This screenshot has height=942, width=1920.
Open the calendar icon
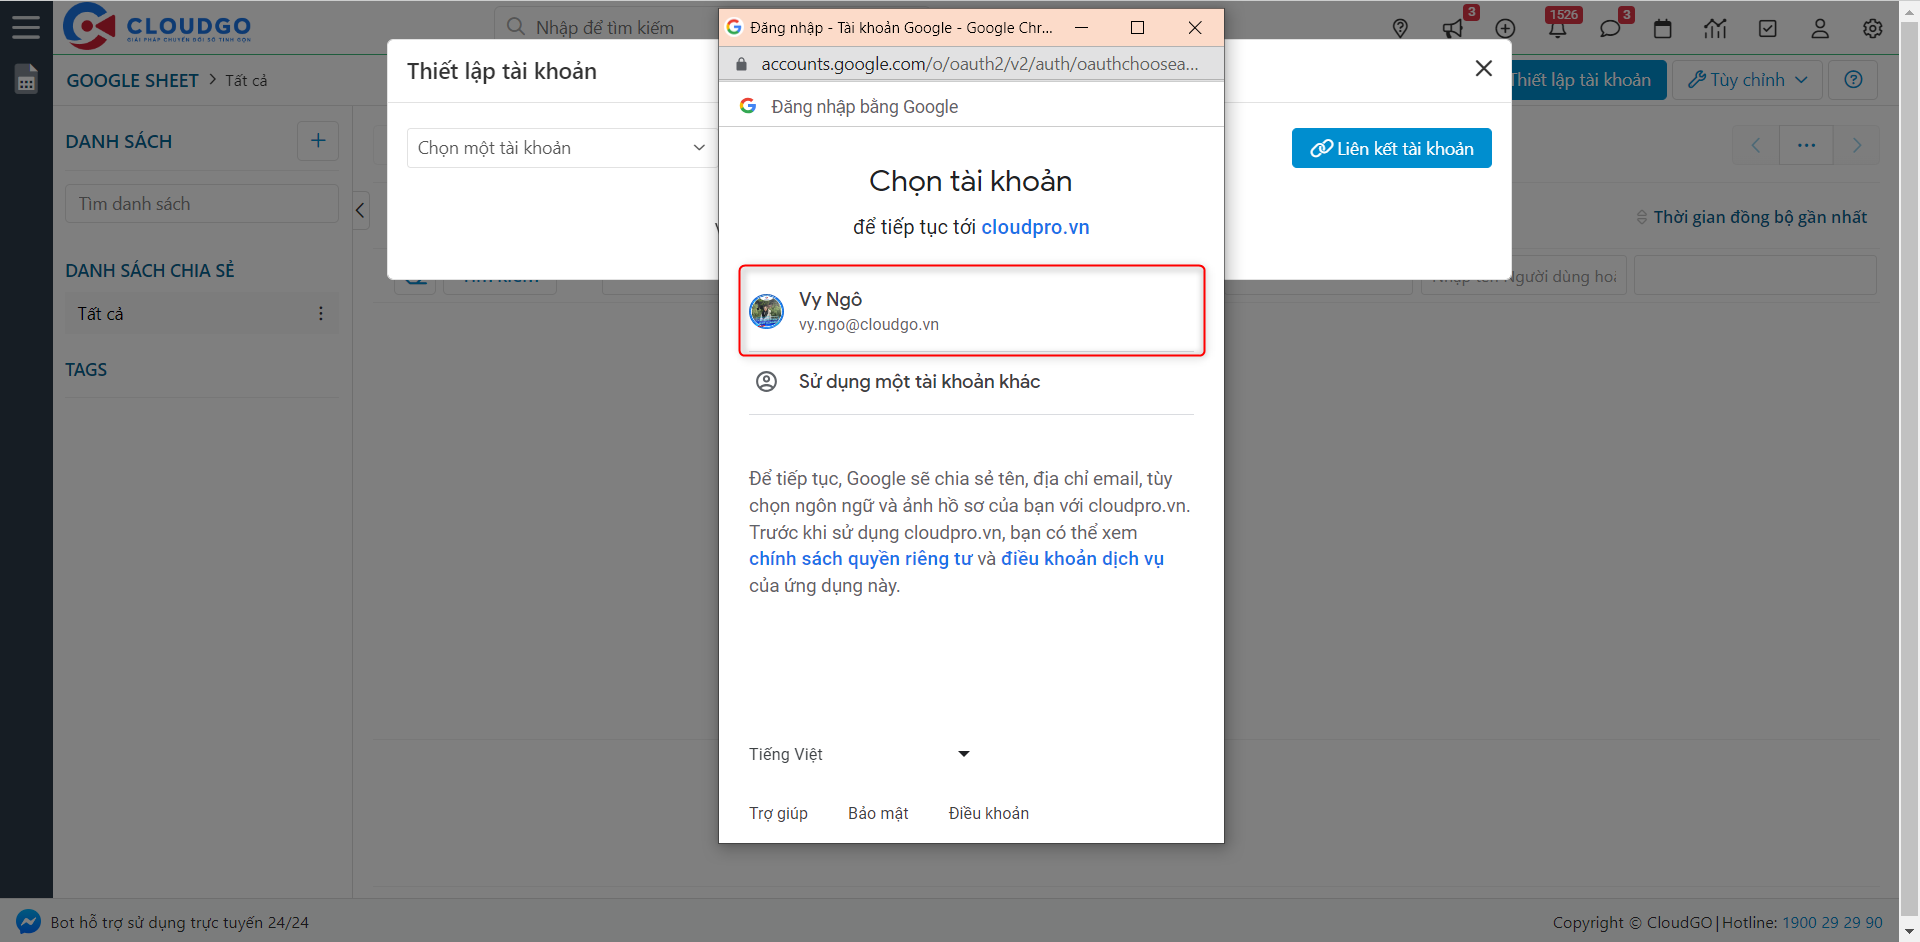(x=1663, y=28)
